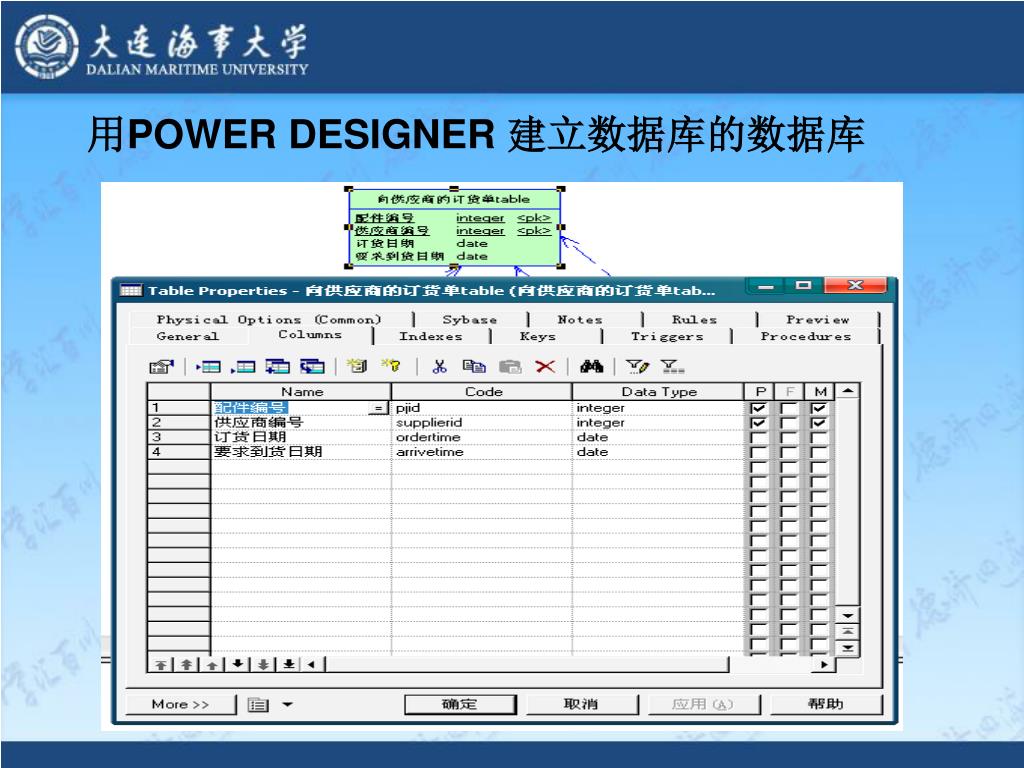Click the Create Key toolbar icon
The image size is (1024, 768).
point(391,366)
